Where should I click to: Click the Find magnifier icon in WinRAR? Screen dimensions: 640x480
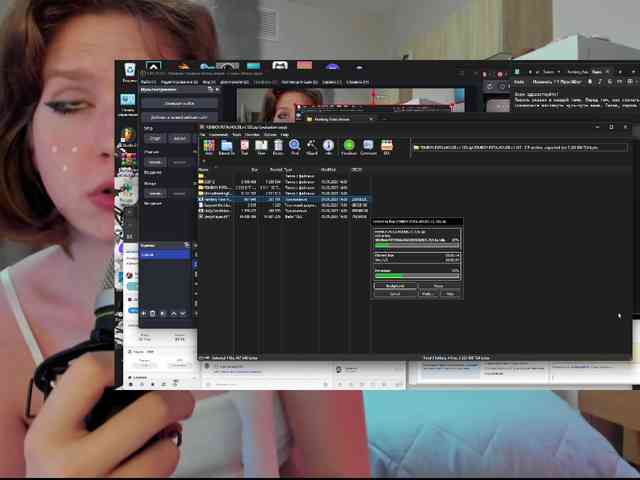[295, 146]
